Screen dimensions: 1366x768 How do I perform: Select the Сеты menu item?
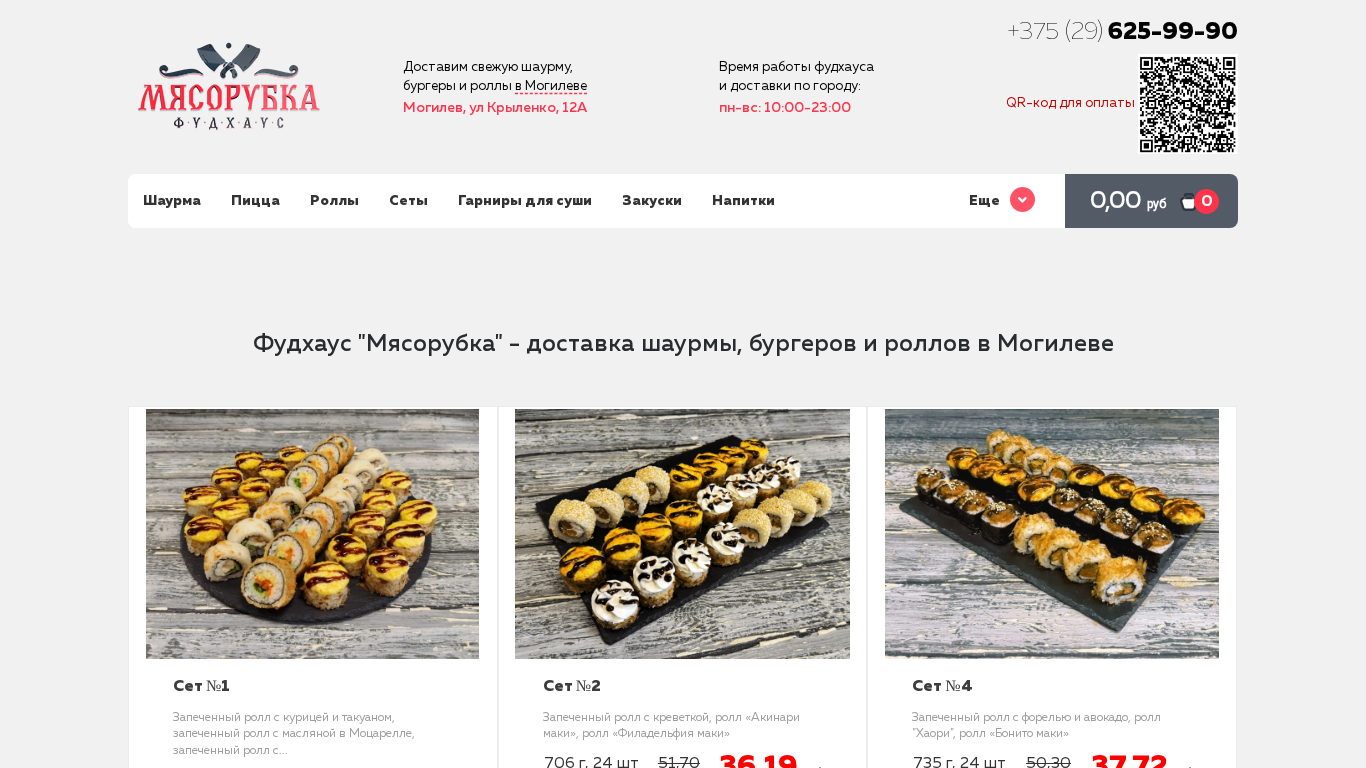pyautogui.click(x=408, y=201)
